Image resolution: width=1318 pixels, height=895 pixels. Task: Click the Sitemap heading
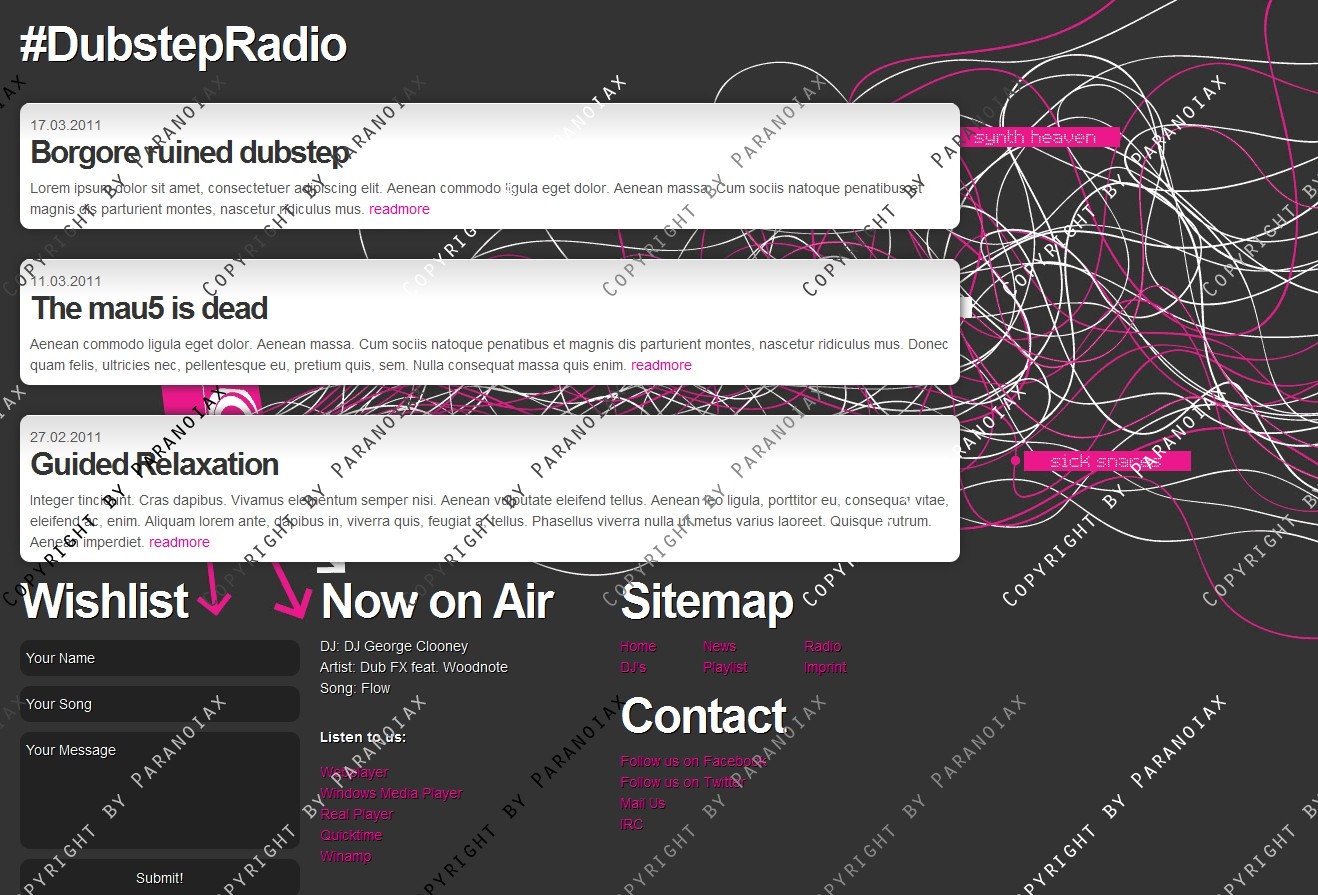[707, 602]
